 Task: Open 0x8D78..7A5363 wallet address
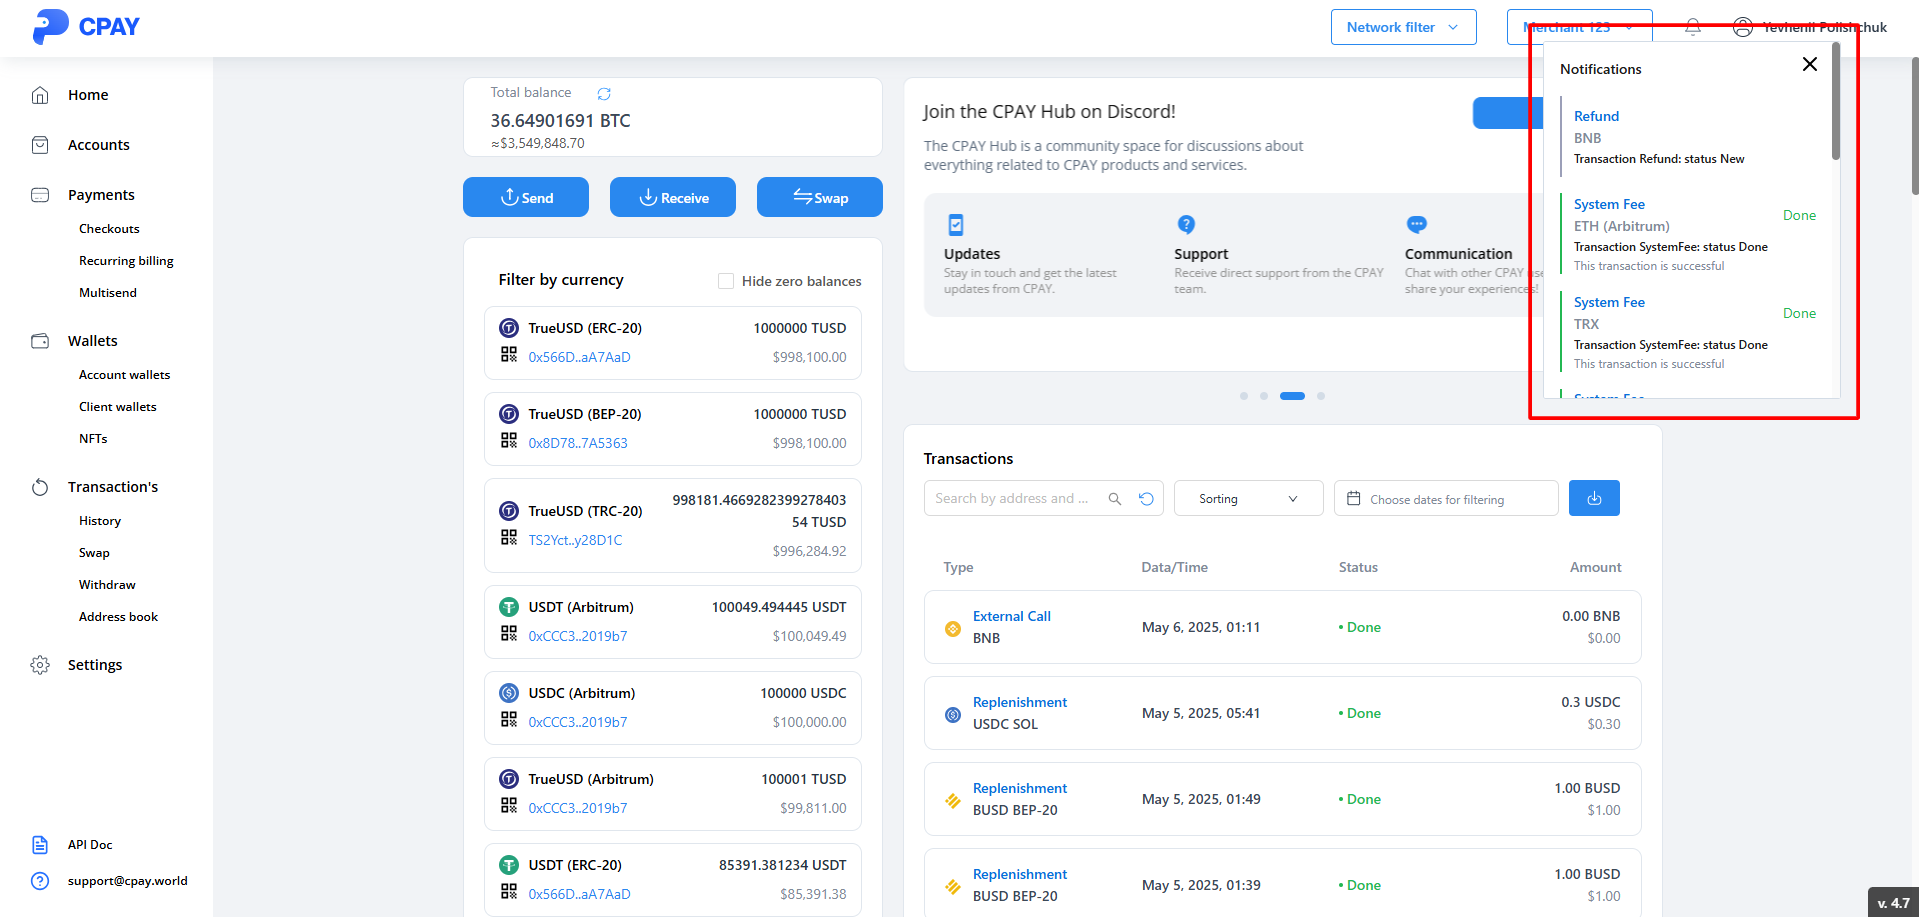click(578, 443)
